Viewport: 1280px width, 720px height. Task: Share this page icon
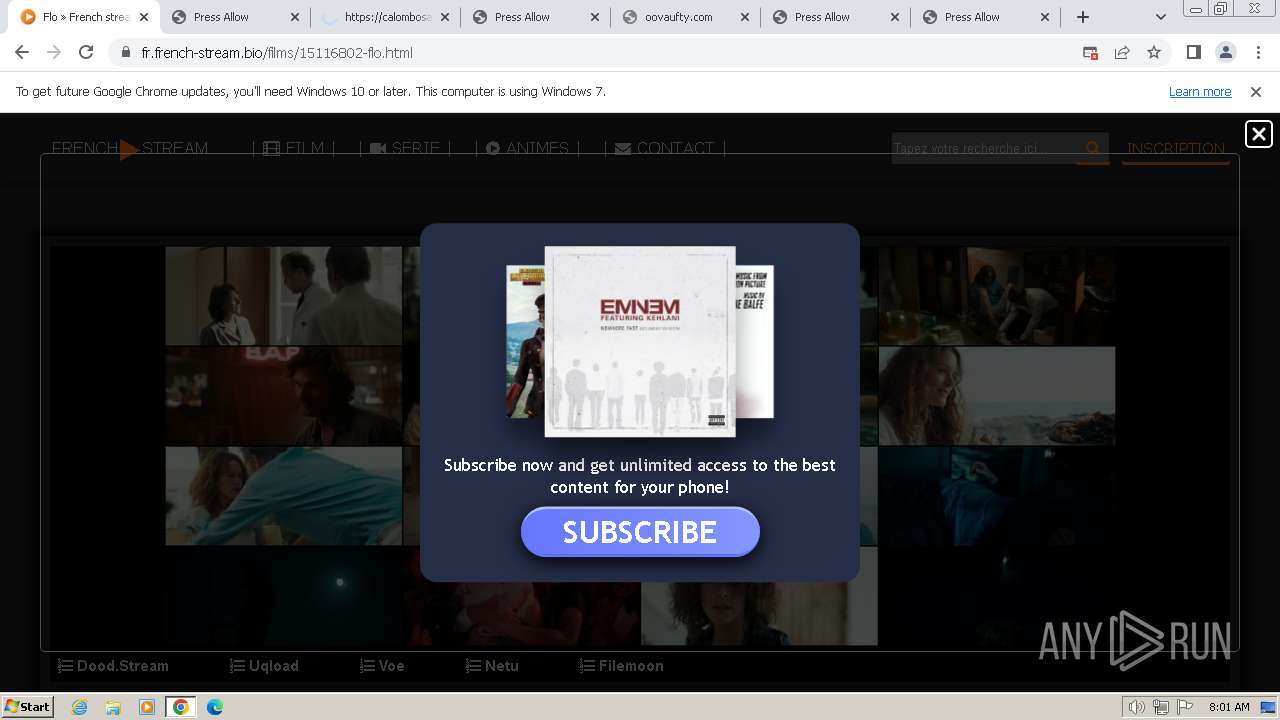pos(1122,52)
